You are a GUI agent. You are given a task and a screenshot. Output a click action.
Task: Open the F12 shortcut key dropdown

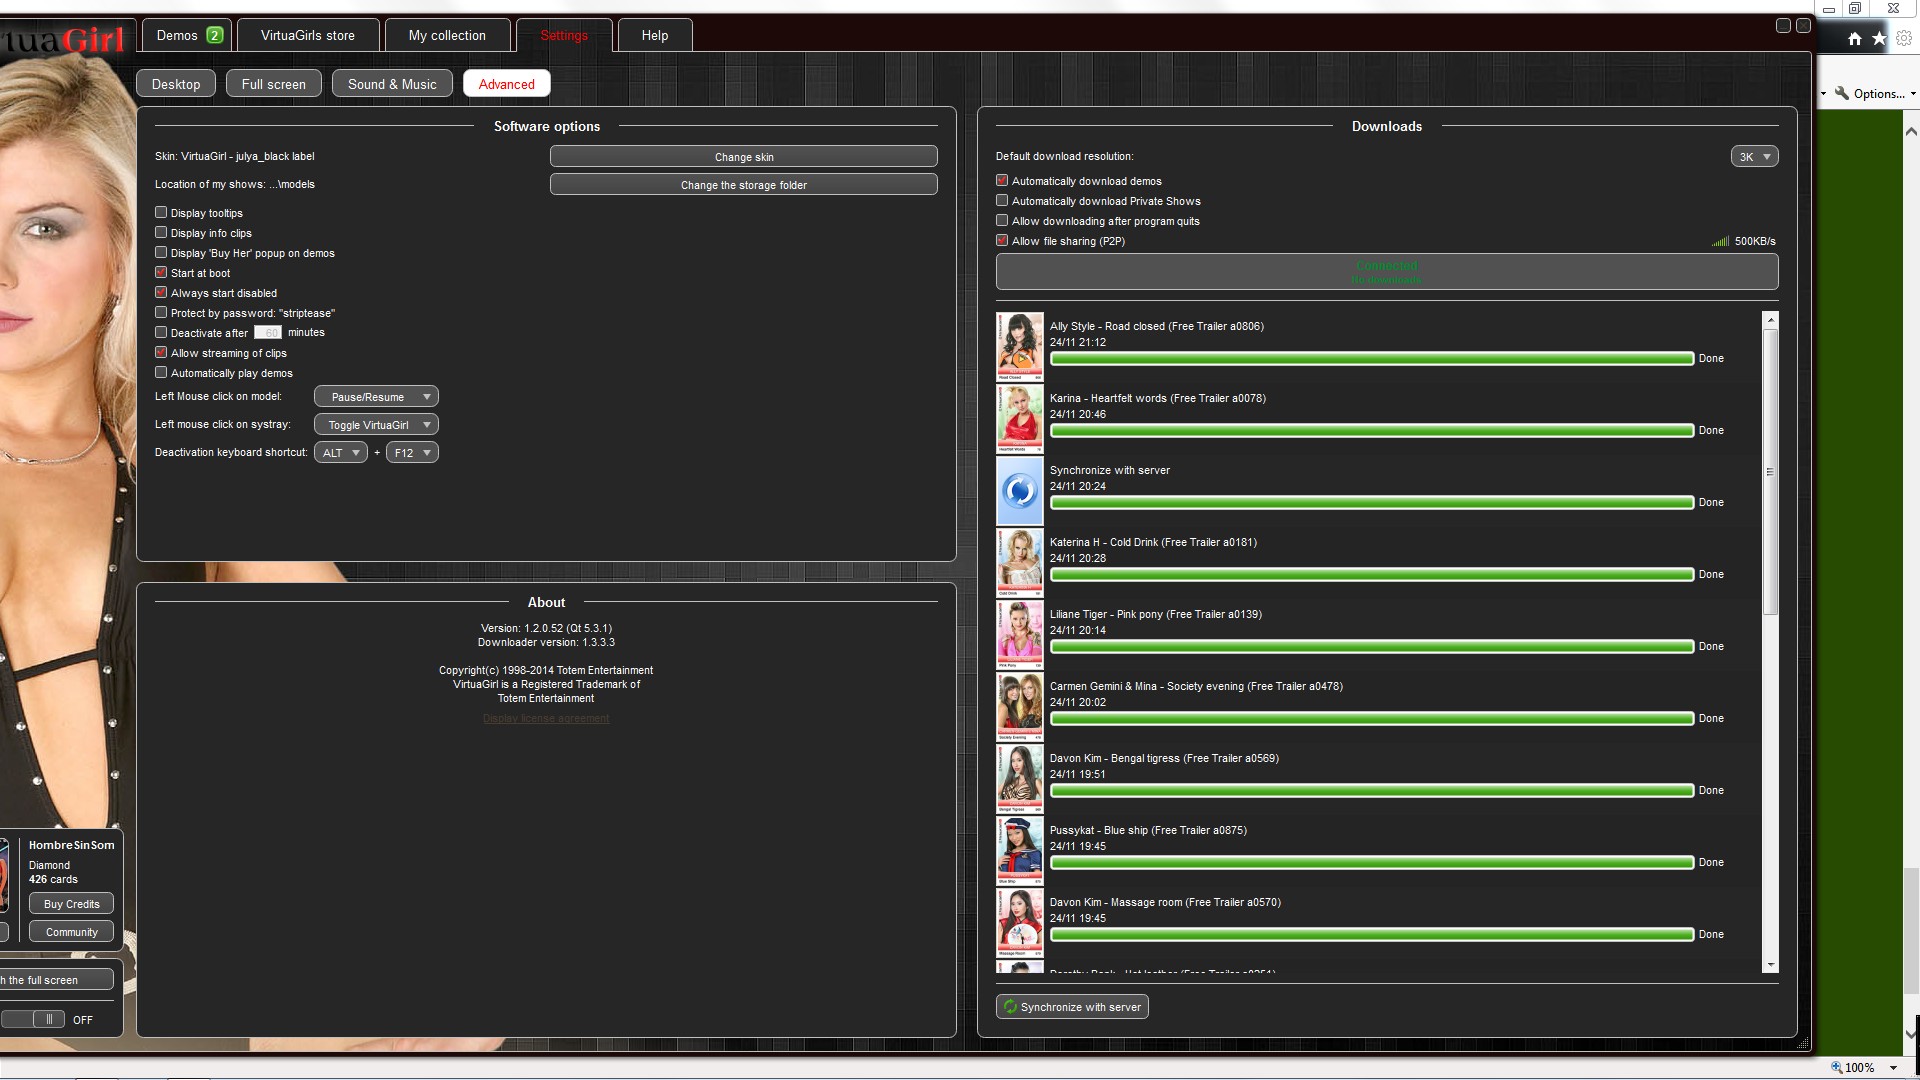[412, 453]
